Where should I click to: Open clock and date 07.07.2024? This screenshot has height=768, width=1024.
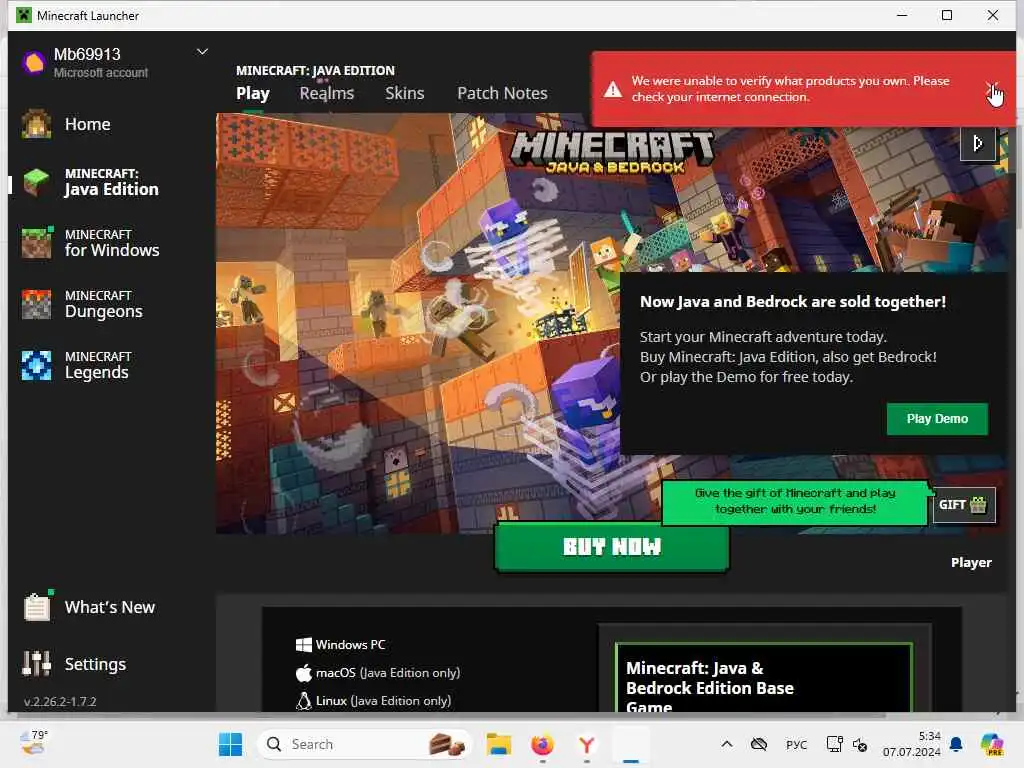911,744
